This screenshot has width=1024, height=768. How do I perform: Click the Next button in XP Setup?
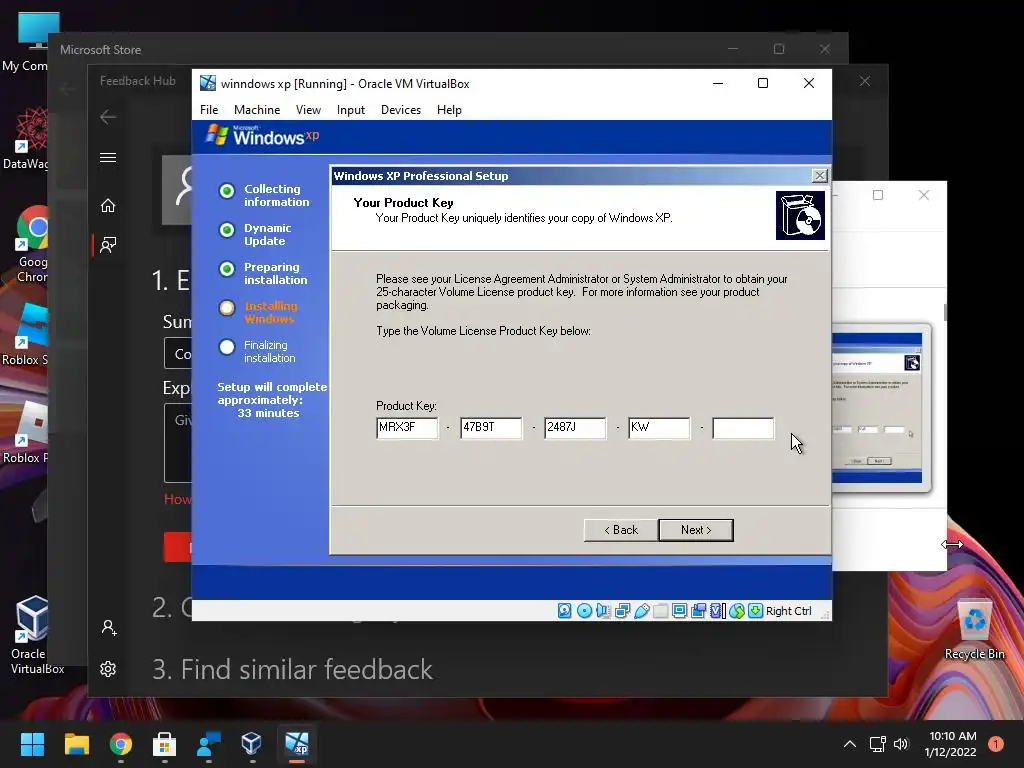[x=696, y=530]
